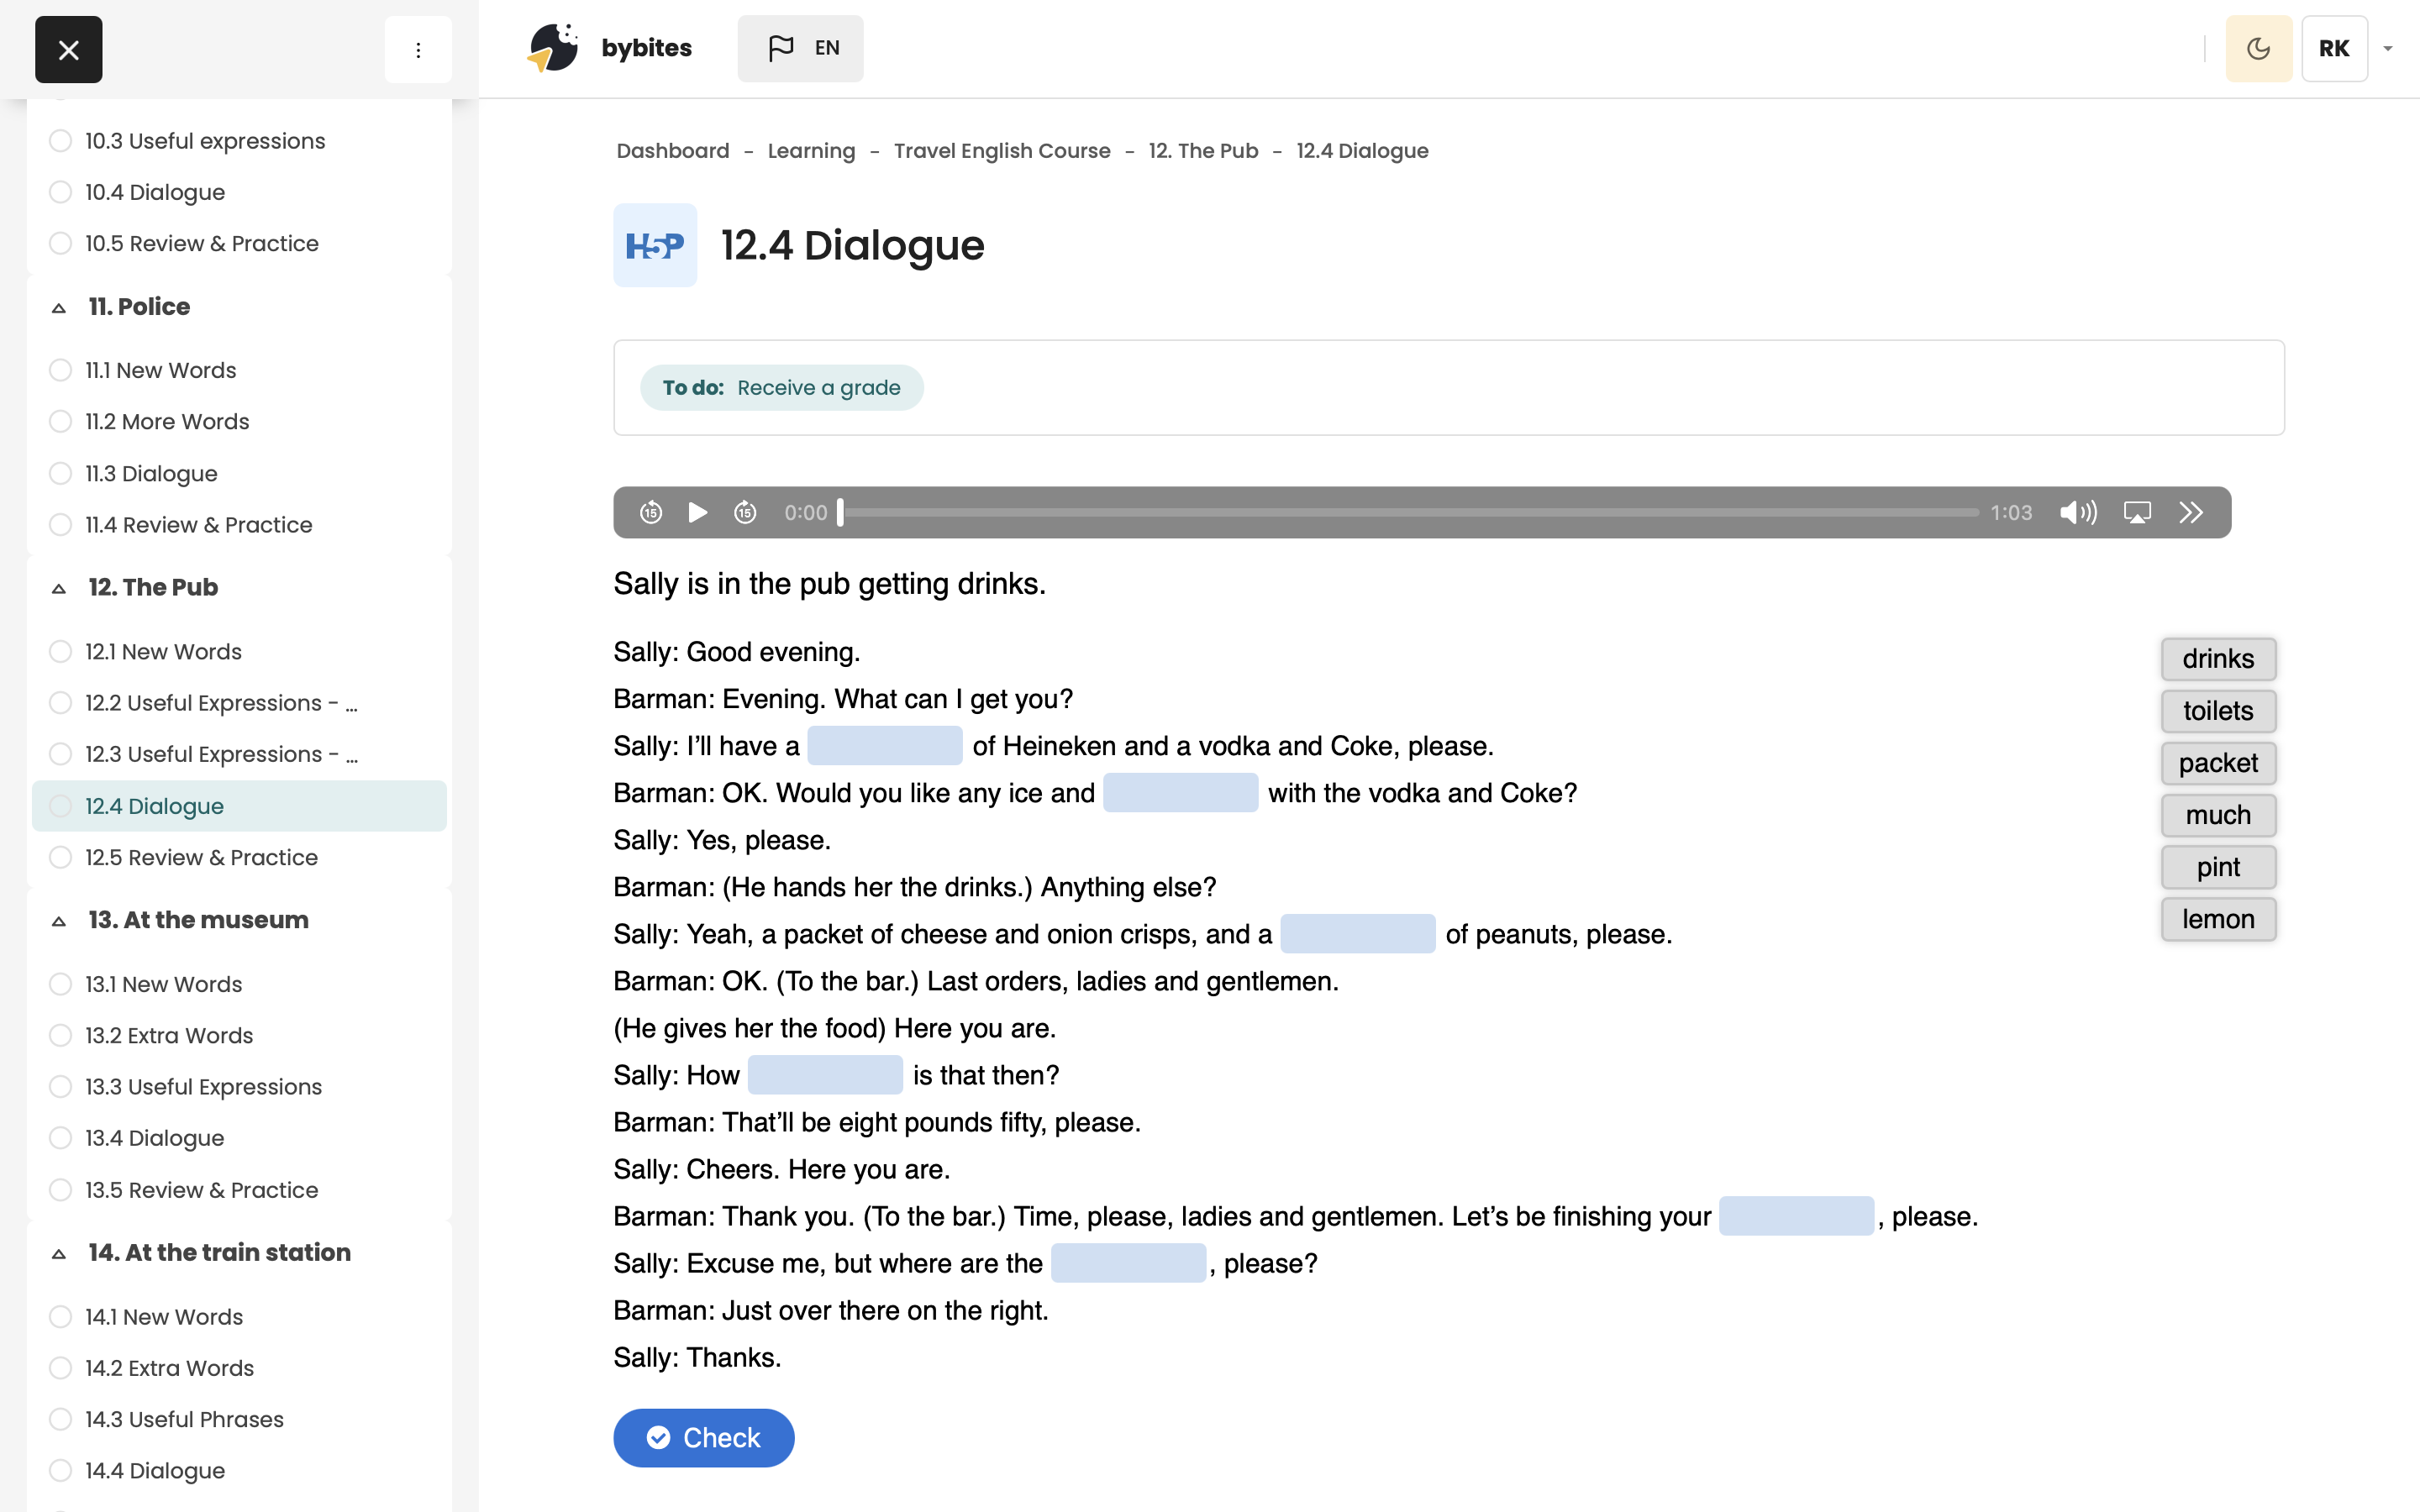Go to Travel English Course breadcrumb

1001,151
